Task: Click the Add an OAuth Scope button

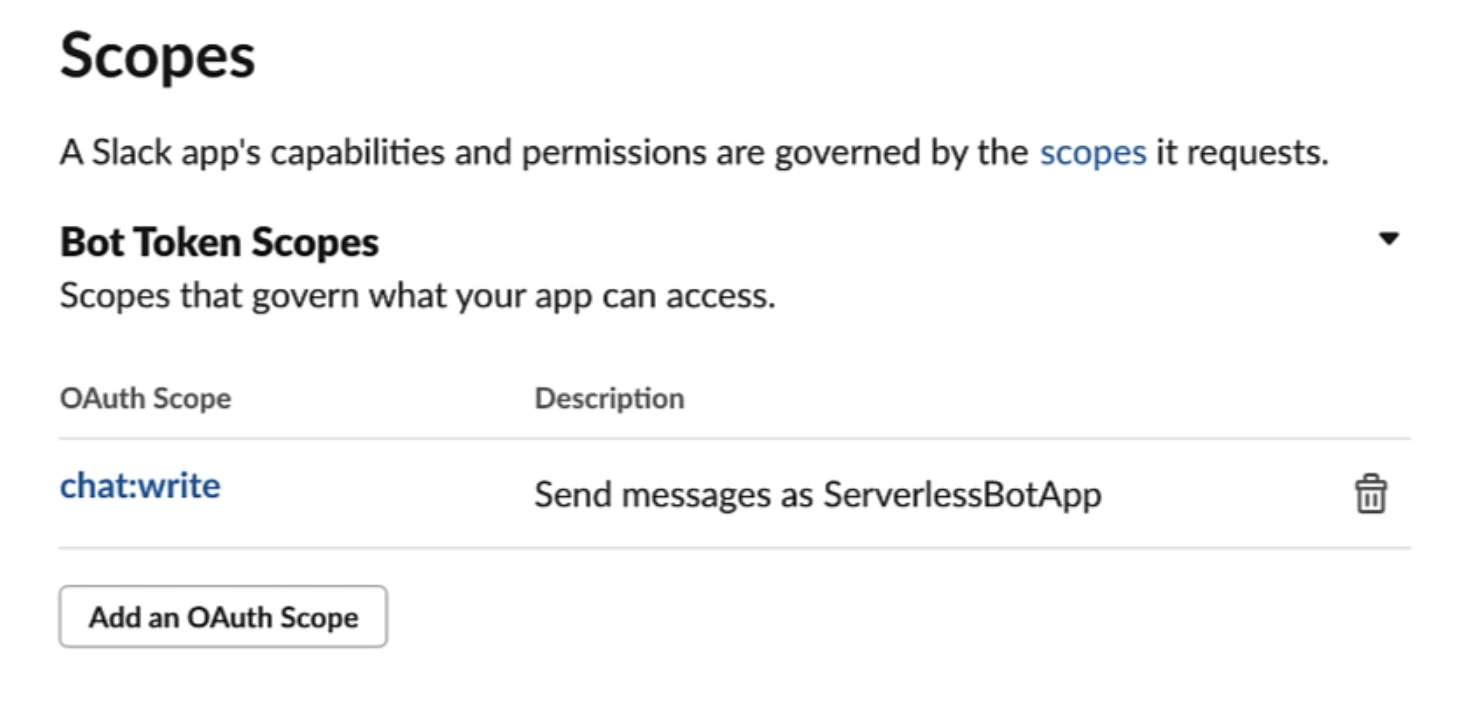Action: pyautogui.click(x=223, y=617)
